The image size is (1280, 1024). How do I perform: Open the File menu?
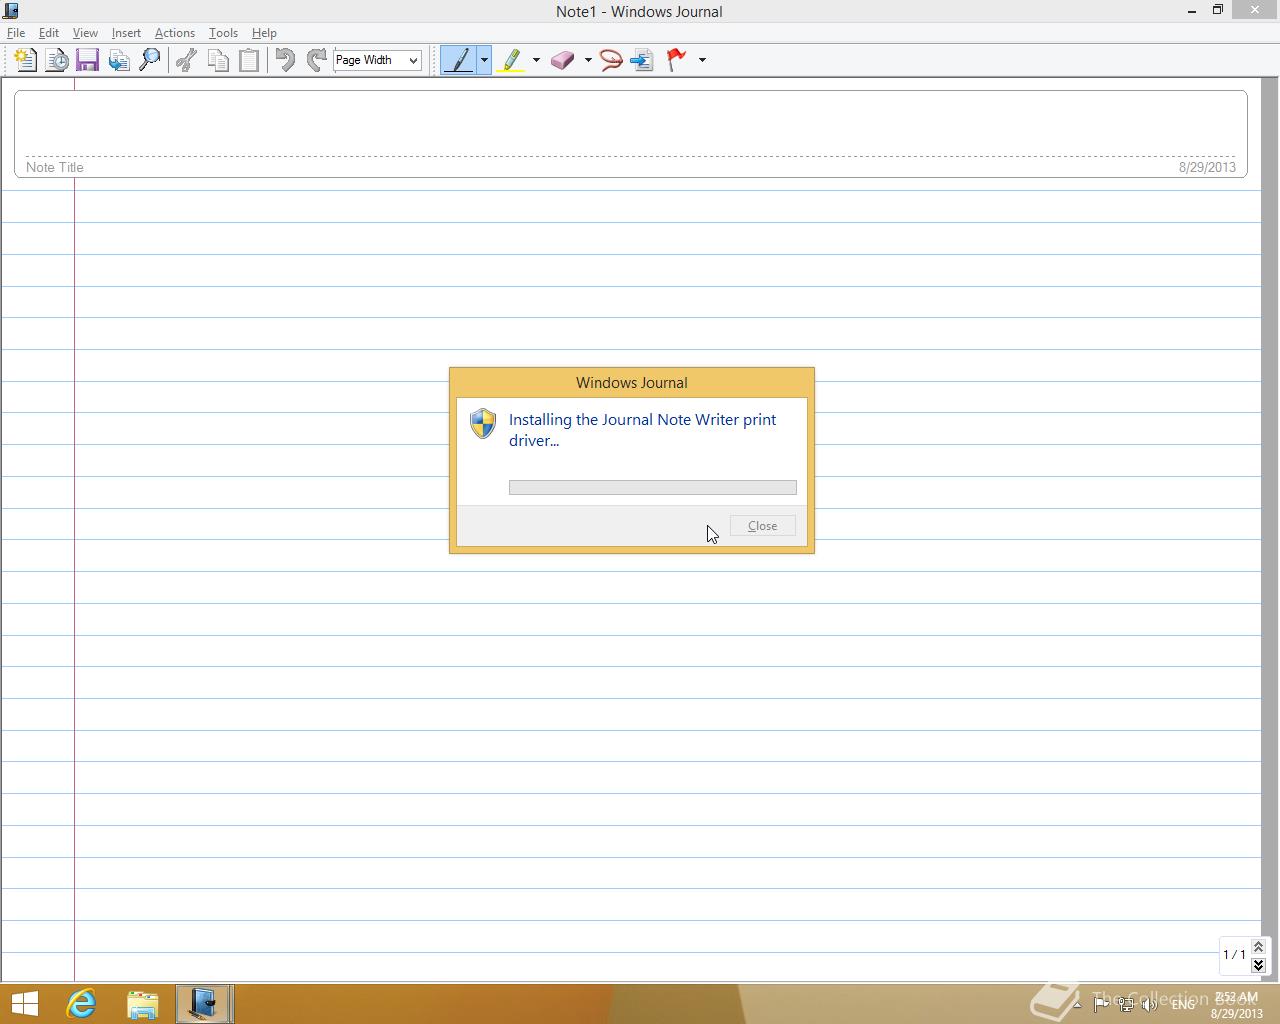click(16, 33)
